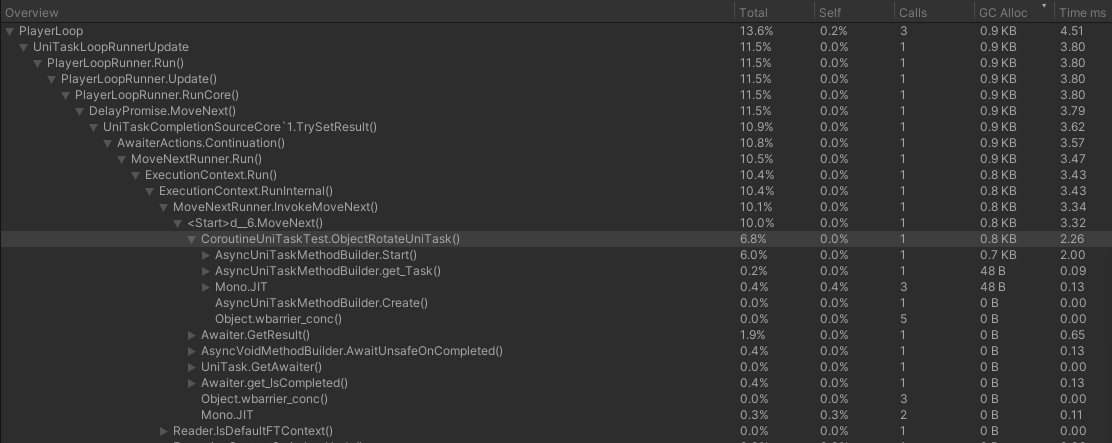The width and height of the screenshot is (1112, 443).
Task: Select MoveNextRunner.InvokeMoveNext() entry
Action: point(275,207)
